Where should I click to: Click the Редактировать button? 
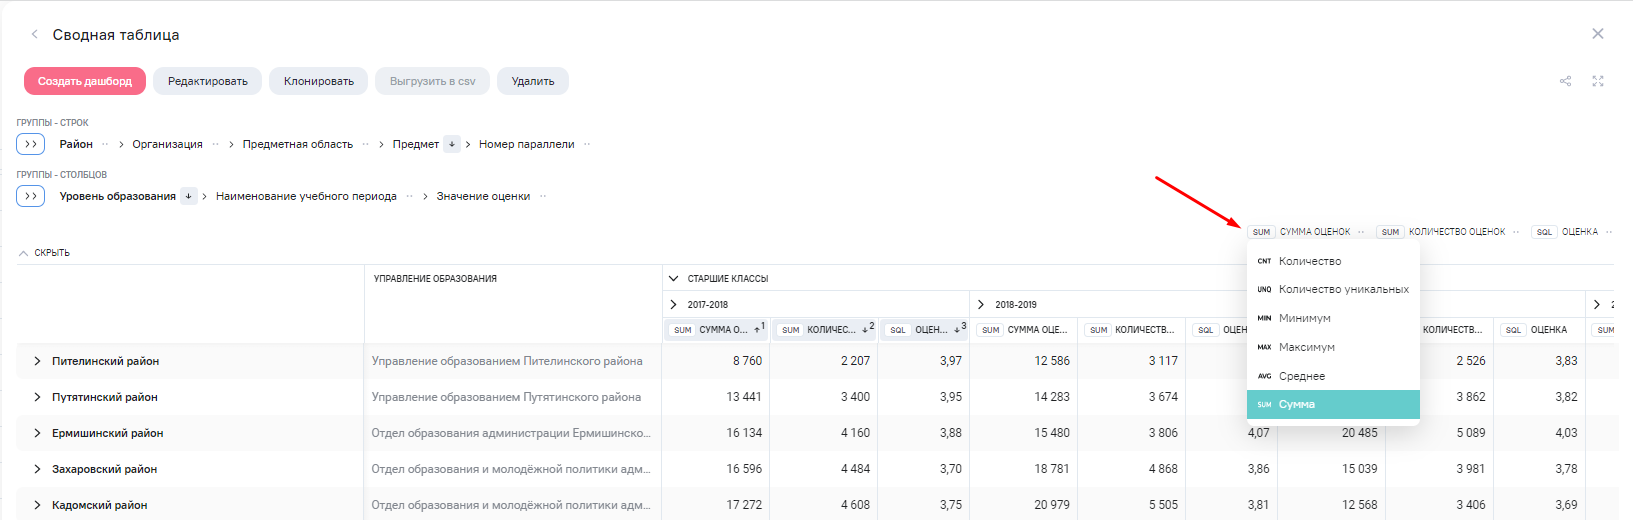207,81
